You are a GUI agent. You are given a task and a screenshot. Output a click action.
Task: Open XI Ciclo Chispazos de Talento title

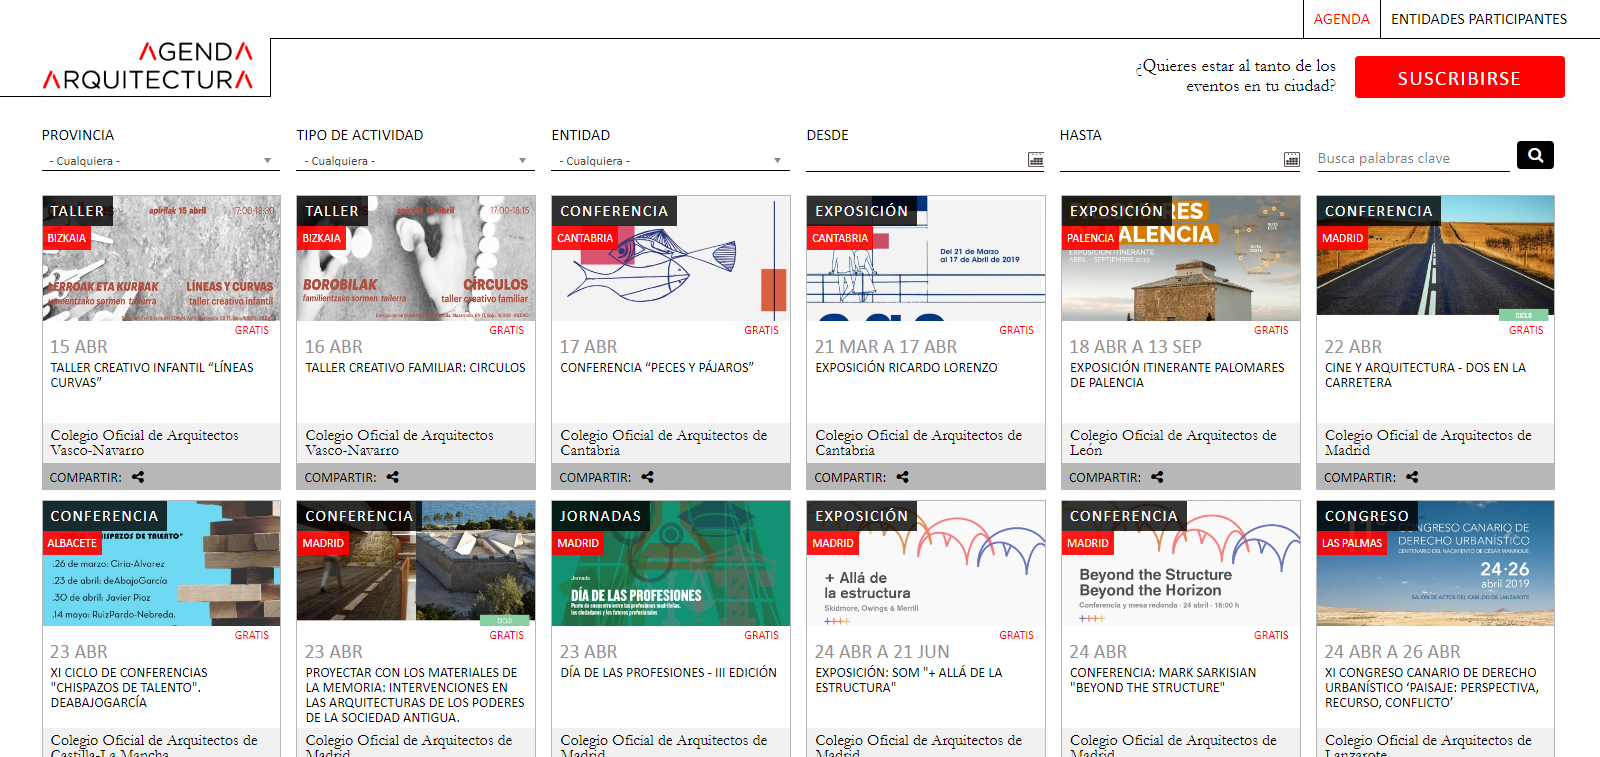pyautogui.click(x=130, y=688)
